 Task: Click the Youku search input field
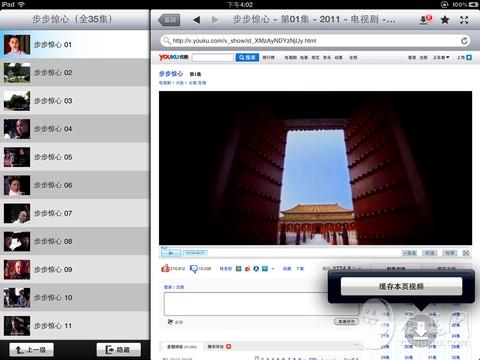click(213, 57)
